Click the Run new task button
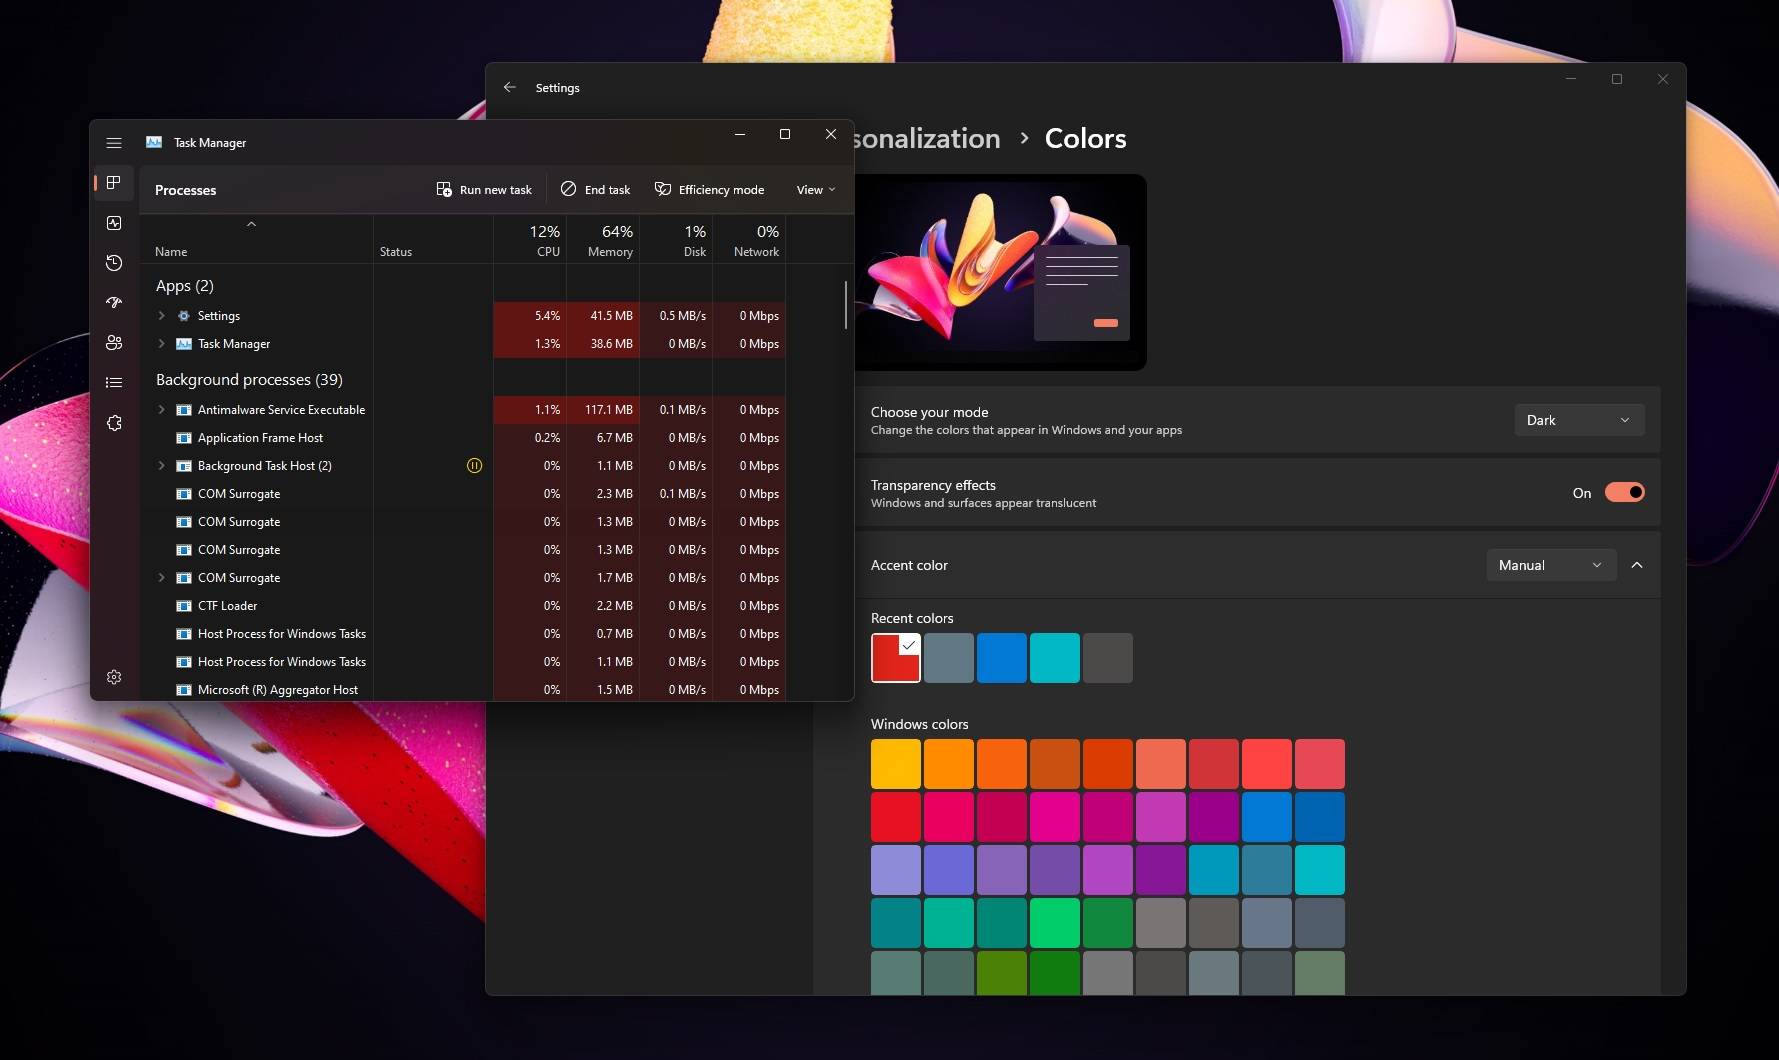Viewport: 1779px width, 1060px height. tap(484, 190)
